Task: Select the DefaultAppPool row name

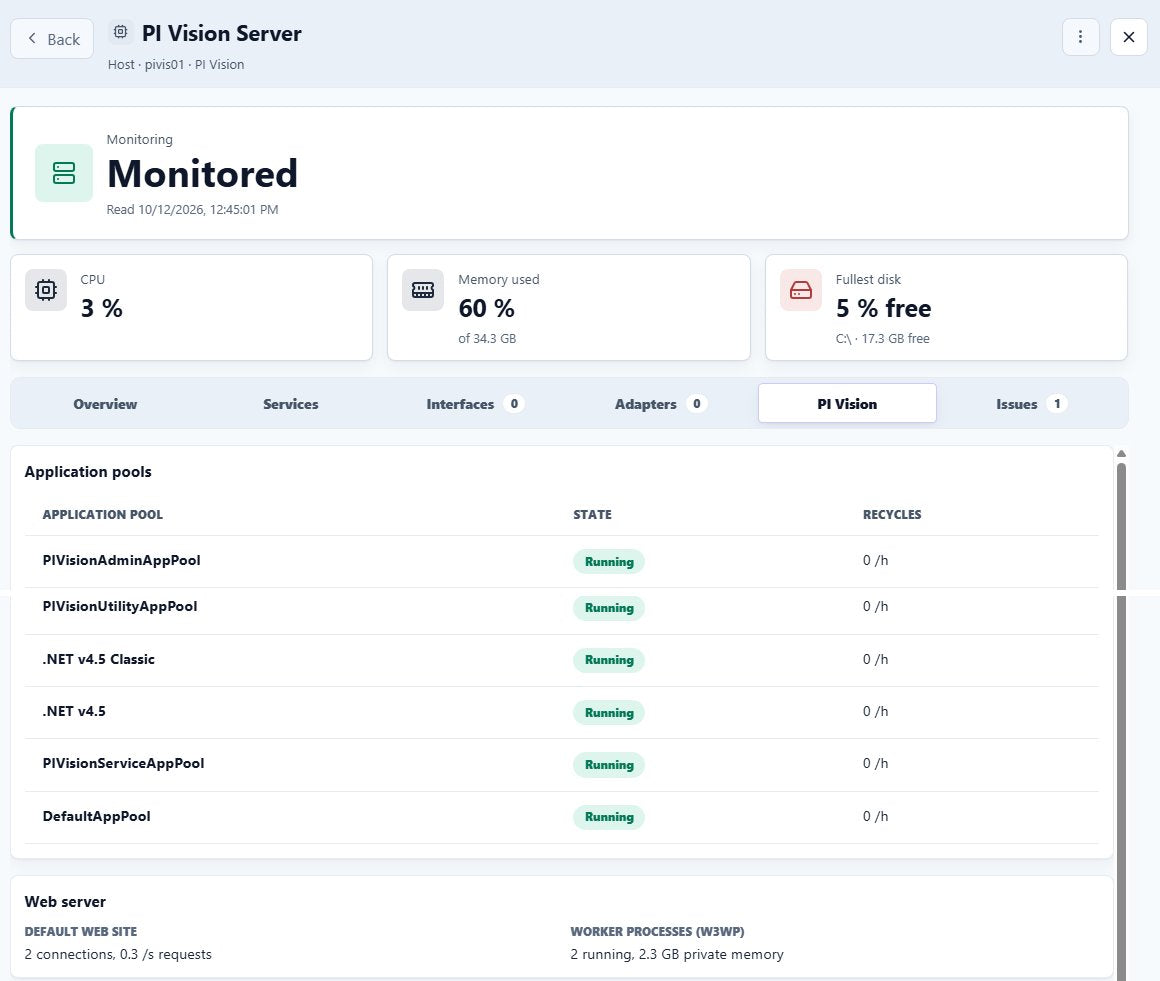Action: click(x=96, y=816)
